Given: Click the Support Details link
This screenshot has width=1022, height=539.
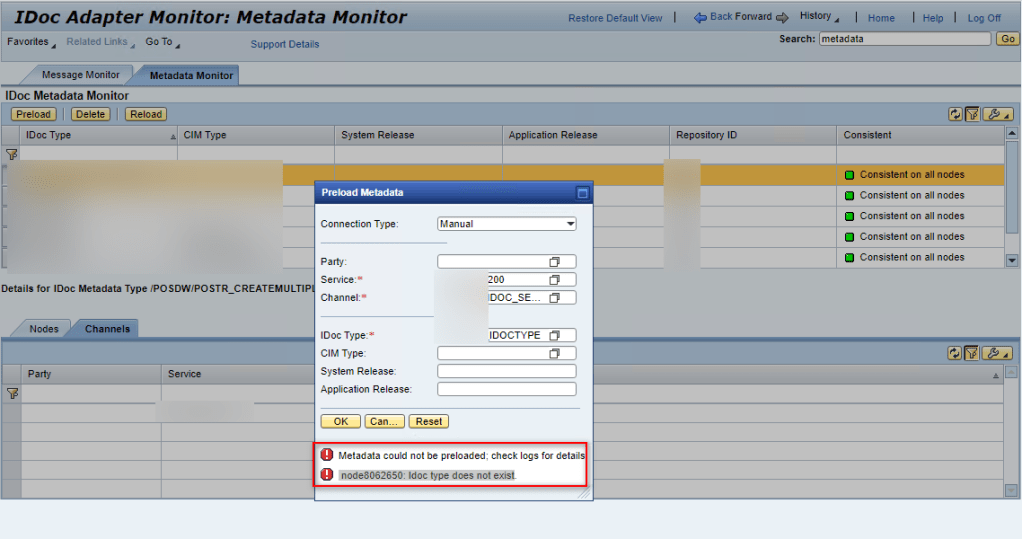Looking at the screenshot, I should [x=285, y=44].
